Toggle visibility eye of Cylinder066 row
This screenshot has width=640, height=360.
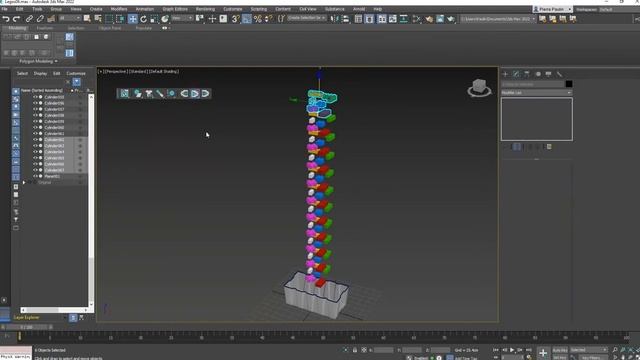(35, 164)
